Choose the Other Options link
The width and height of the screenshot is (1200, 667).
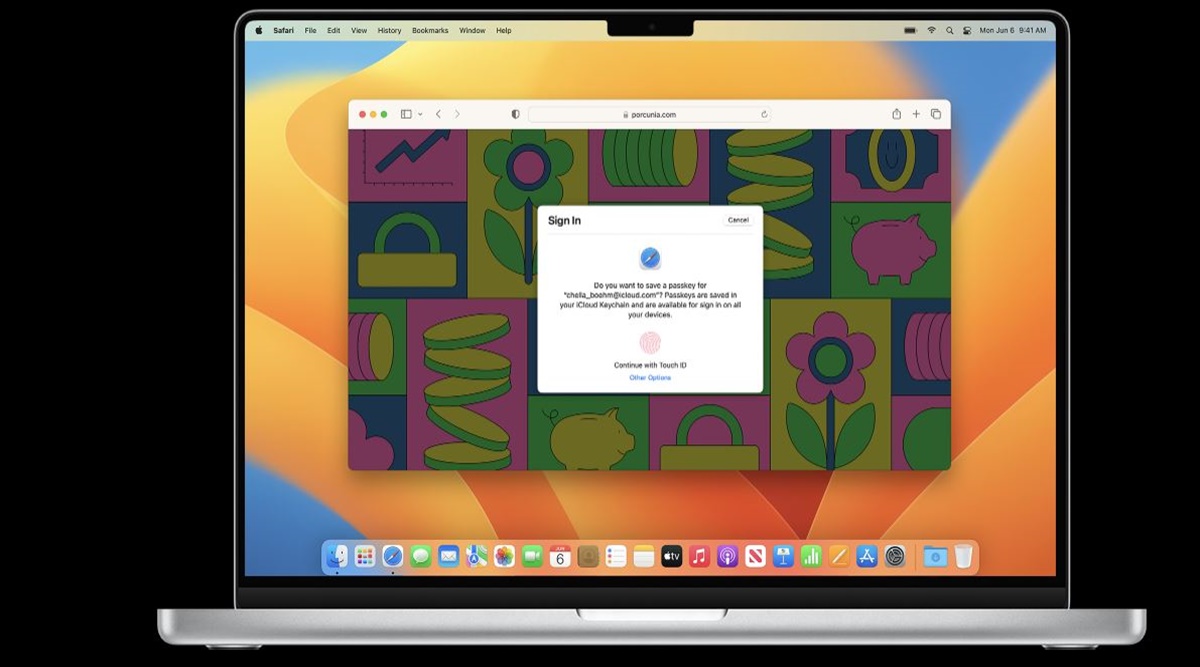pyautogui.click(x=650, y=378)
